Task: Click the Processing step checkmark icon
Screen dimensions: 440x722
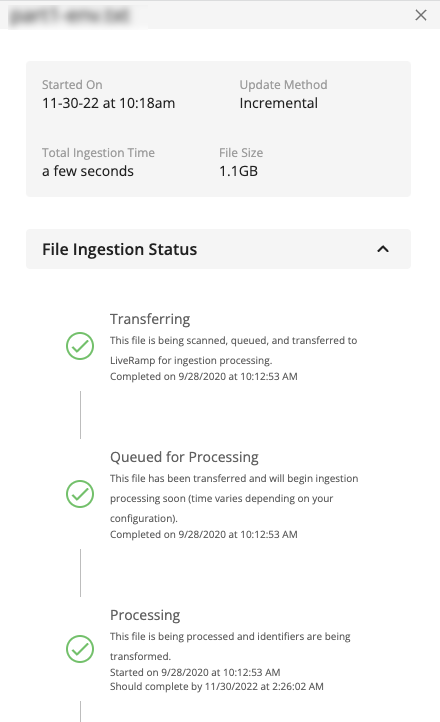Action: coord(80,649)
